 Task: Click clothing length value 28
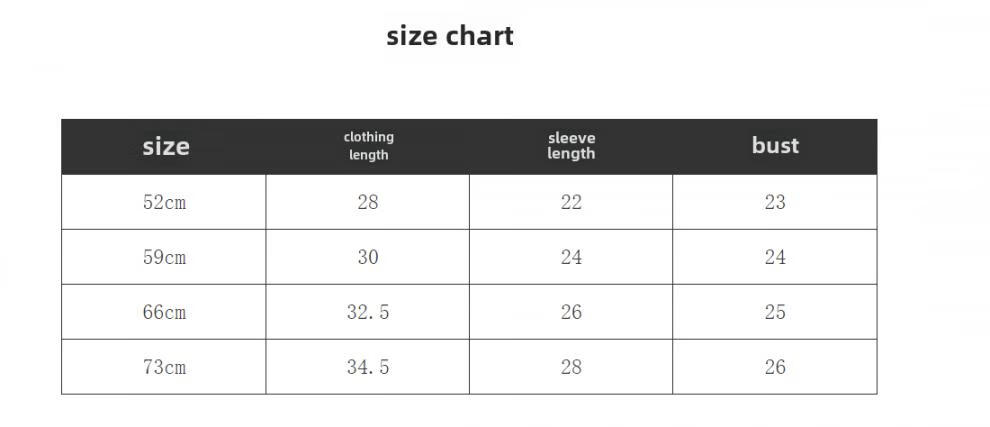pyautogui.click(x=368, y=202)
